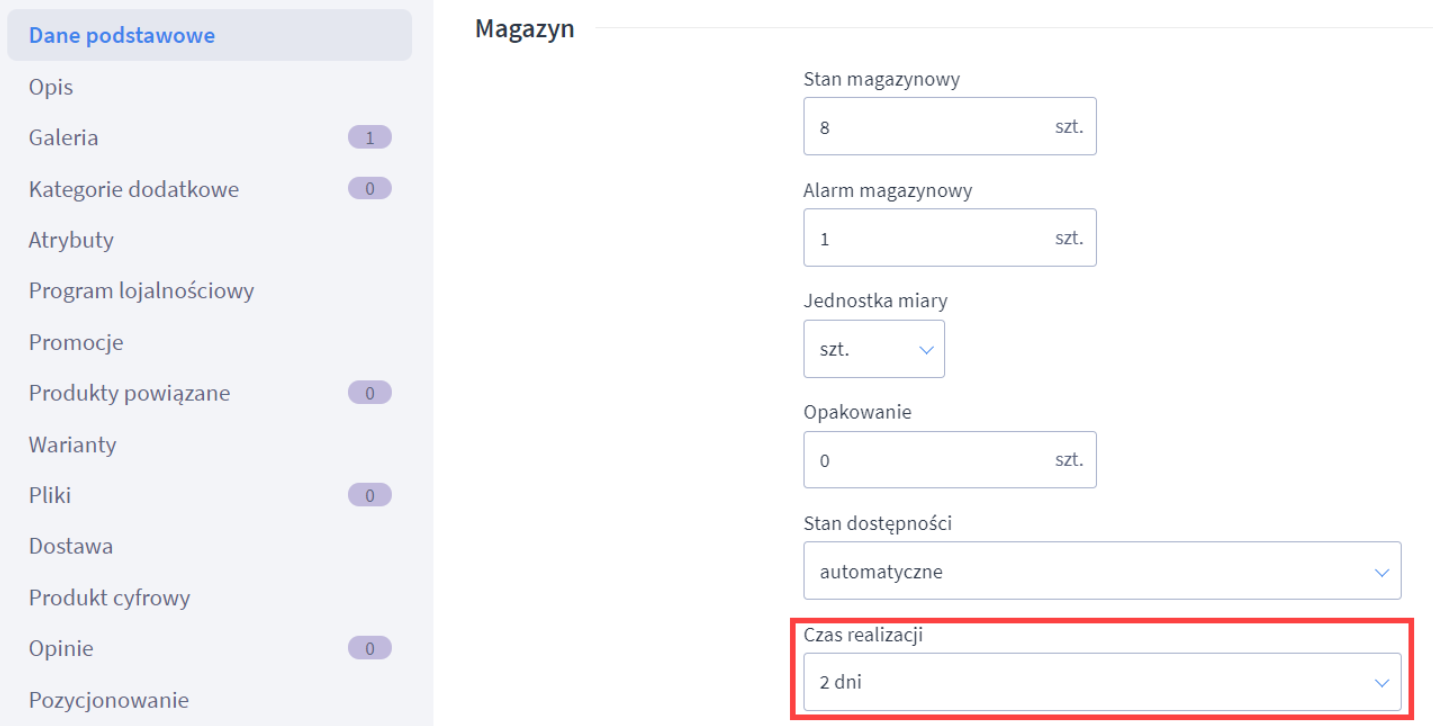Switch to the Opis section
This screenshot has height=726, width=1433.
tap(51, 87)
